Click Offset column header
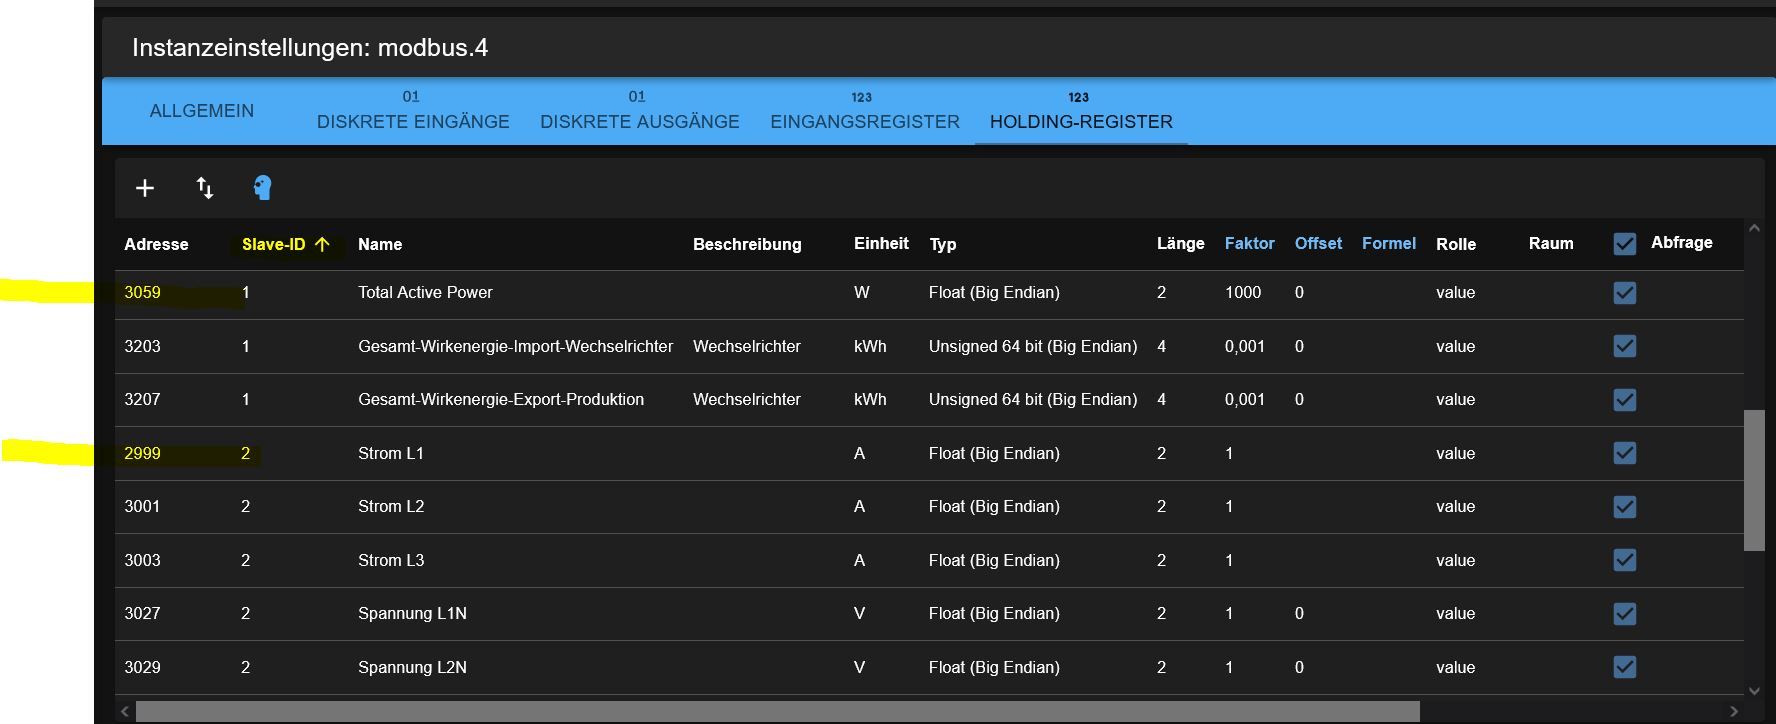The height and width of the screenshot is (724, 1776). (1318, 243)
